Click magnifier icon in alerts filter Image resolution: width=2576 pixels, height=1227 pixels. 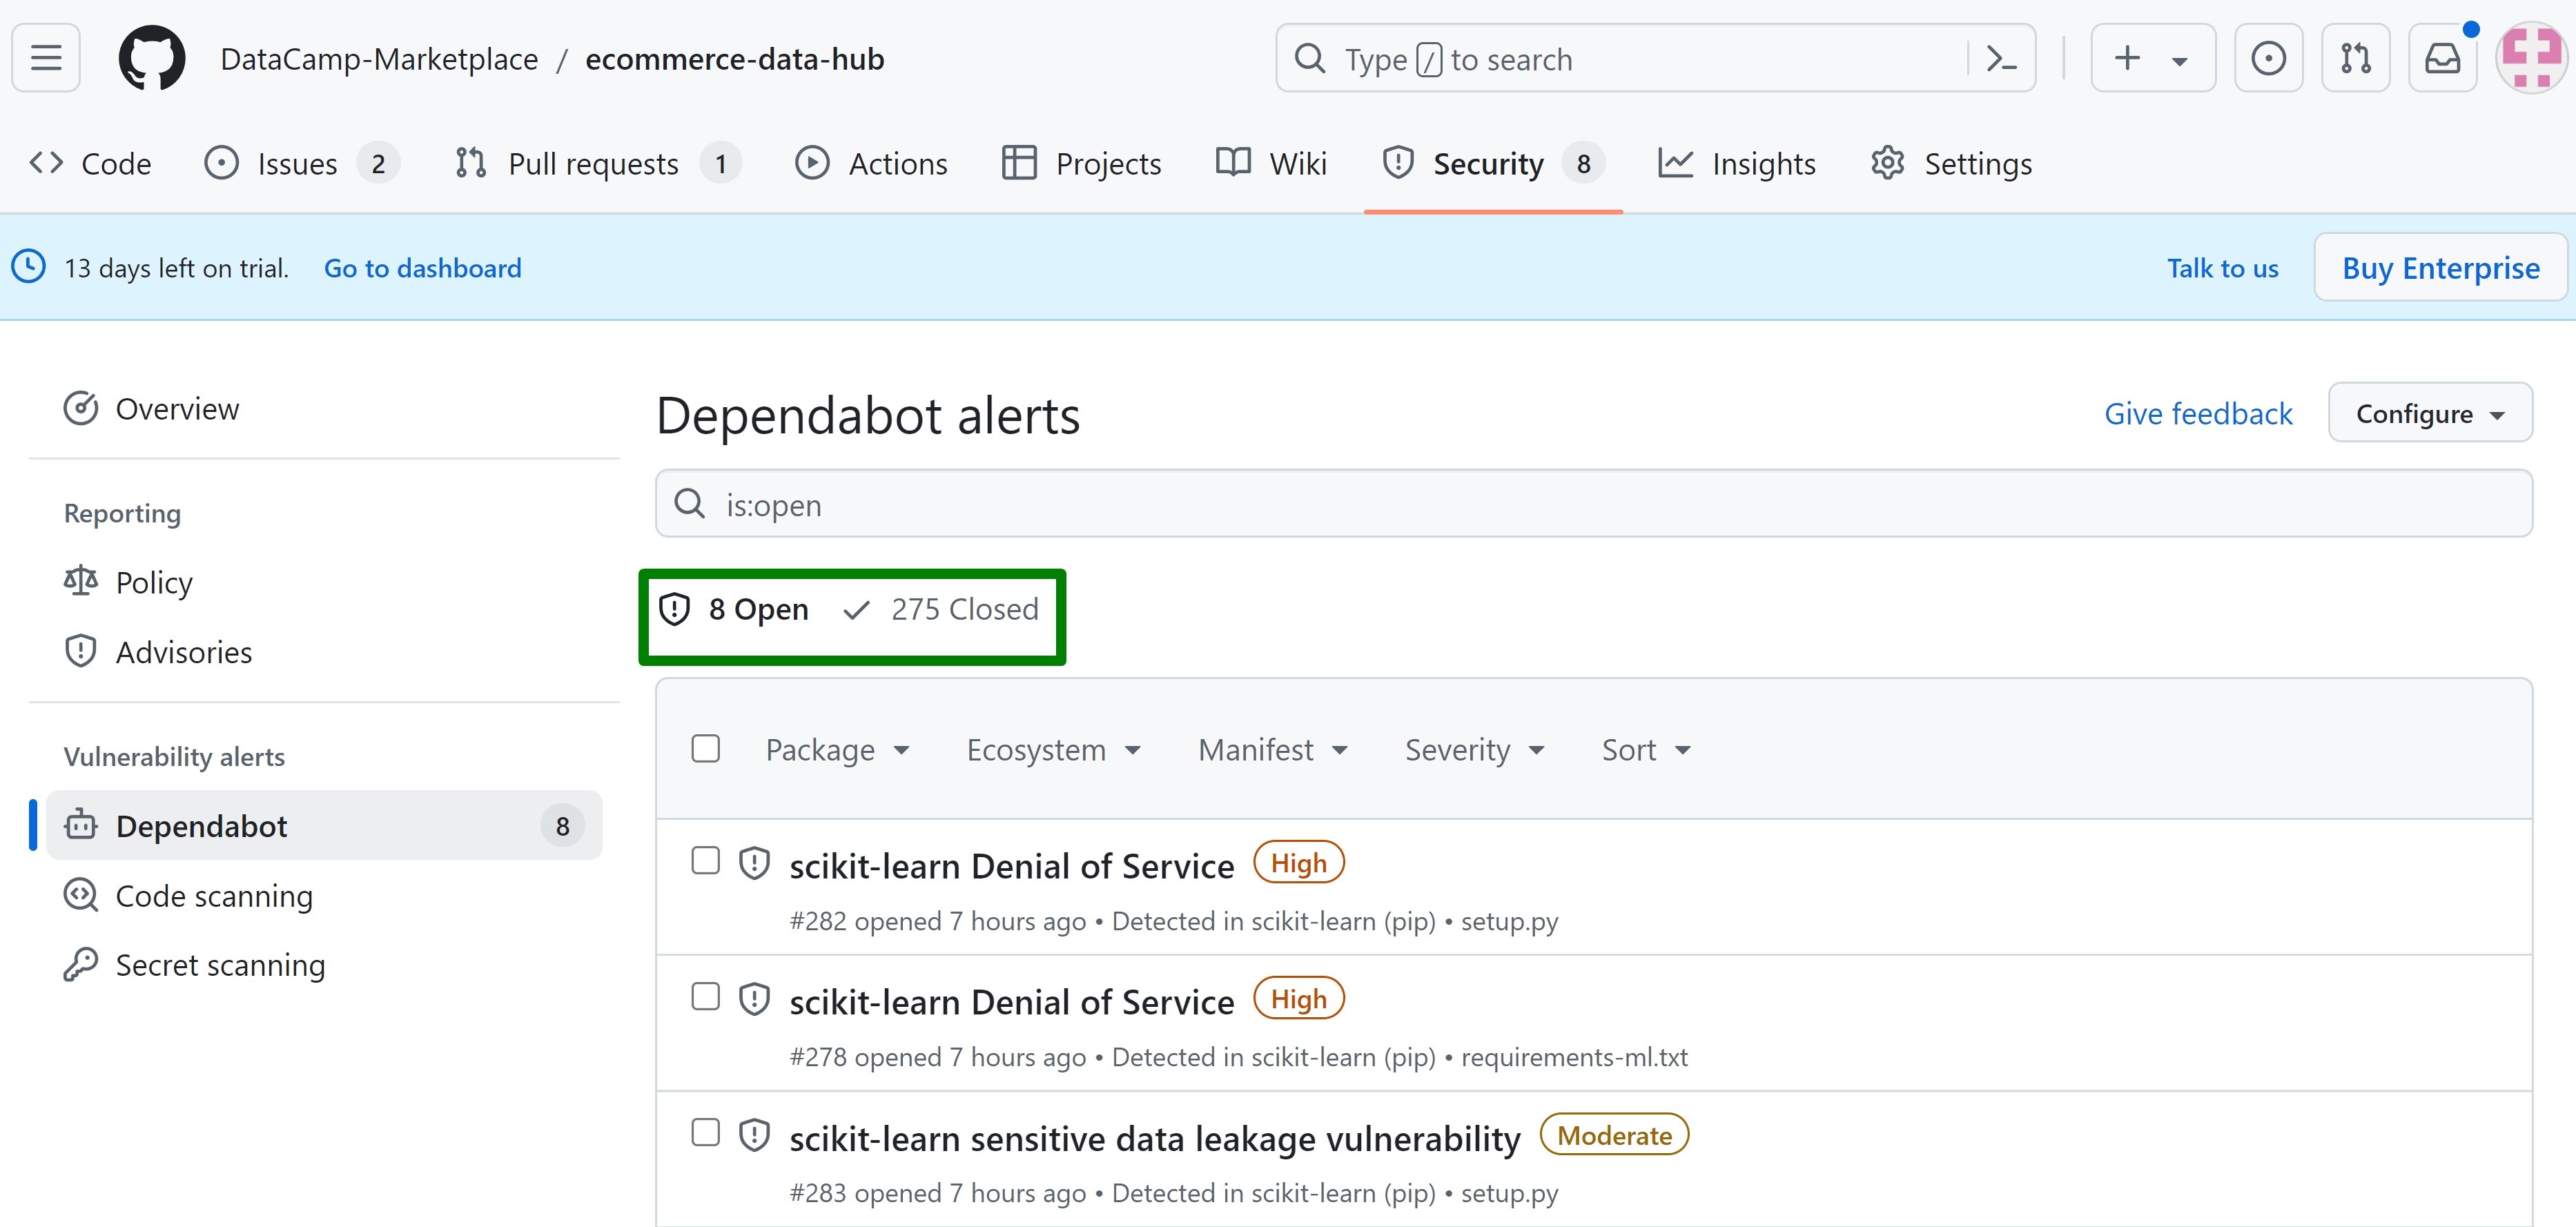coord(690,503)
